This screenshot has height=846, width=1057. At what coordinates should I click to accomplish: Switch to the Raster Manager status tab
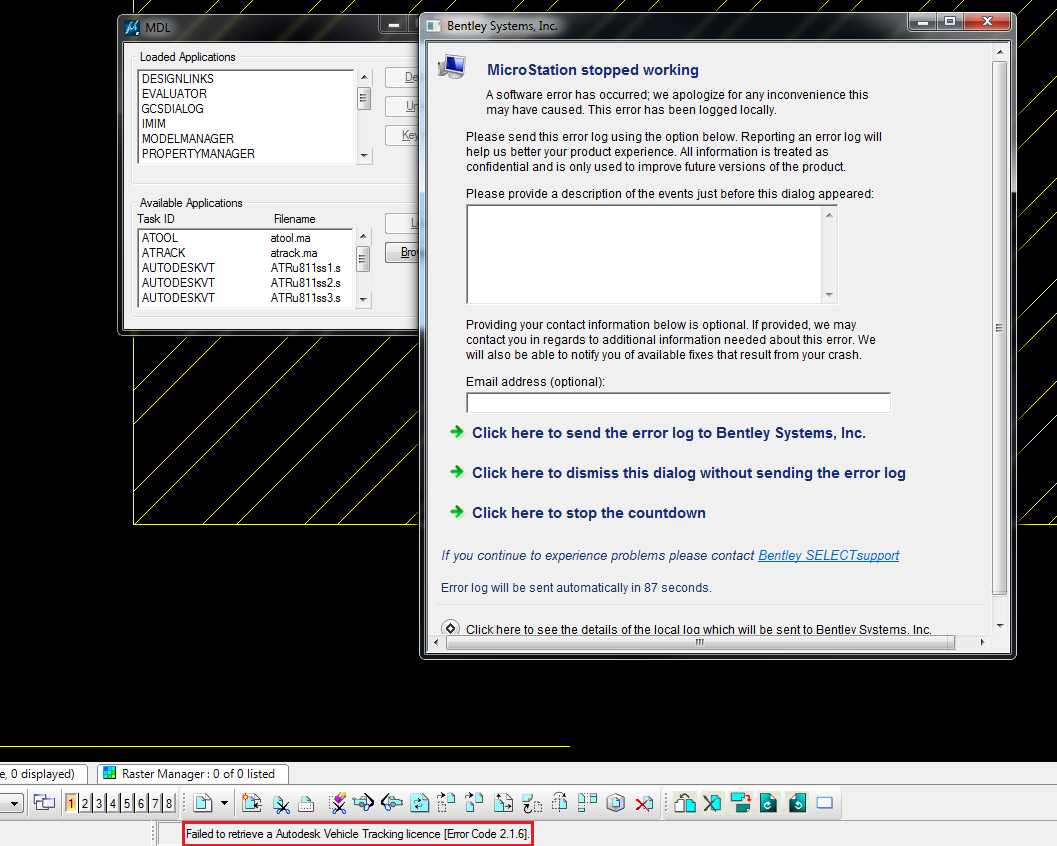[x=191, y=773]
